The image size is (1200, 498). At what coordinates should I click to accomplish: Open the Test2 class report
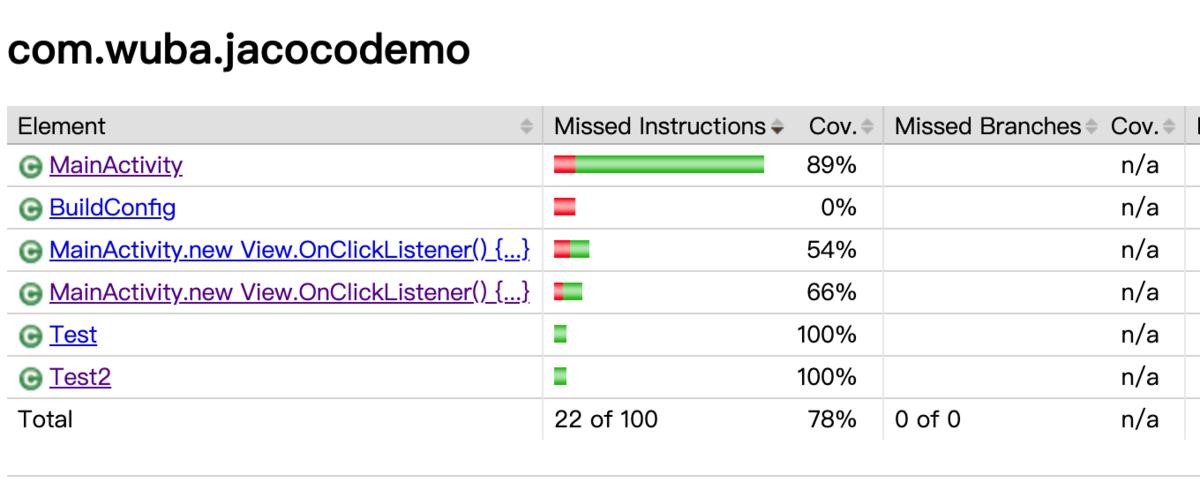click(x=80, y=377)
